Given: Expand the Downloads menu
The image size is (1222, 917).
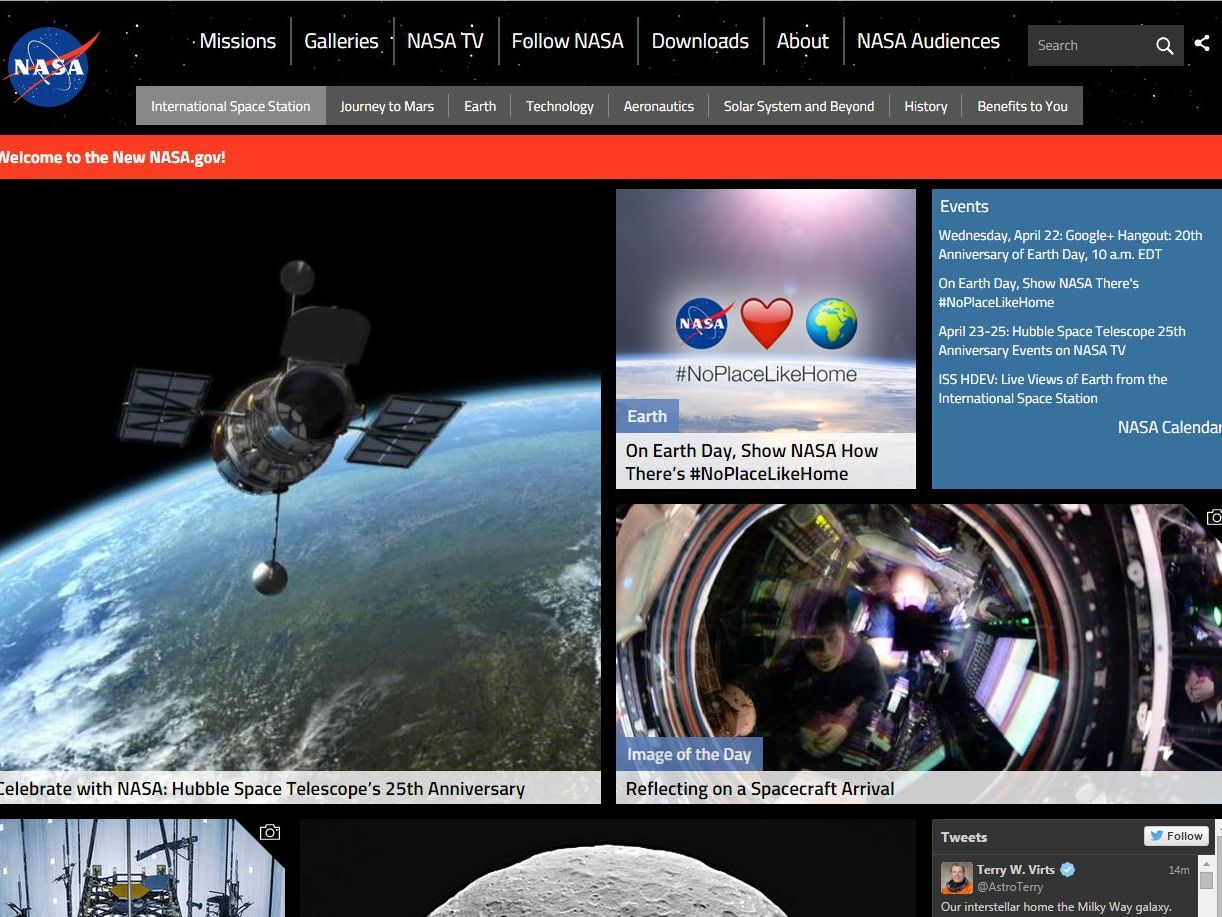Looking at the screenshot, I should point(700,41).
